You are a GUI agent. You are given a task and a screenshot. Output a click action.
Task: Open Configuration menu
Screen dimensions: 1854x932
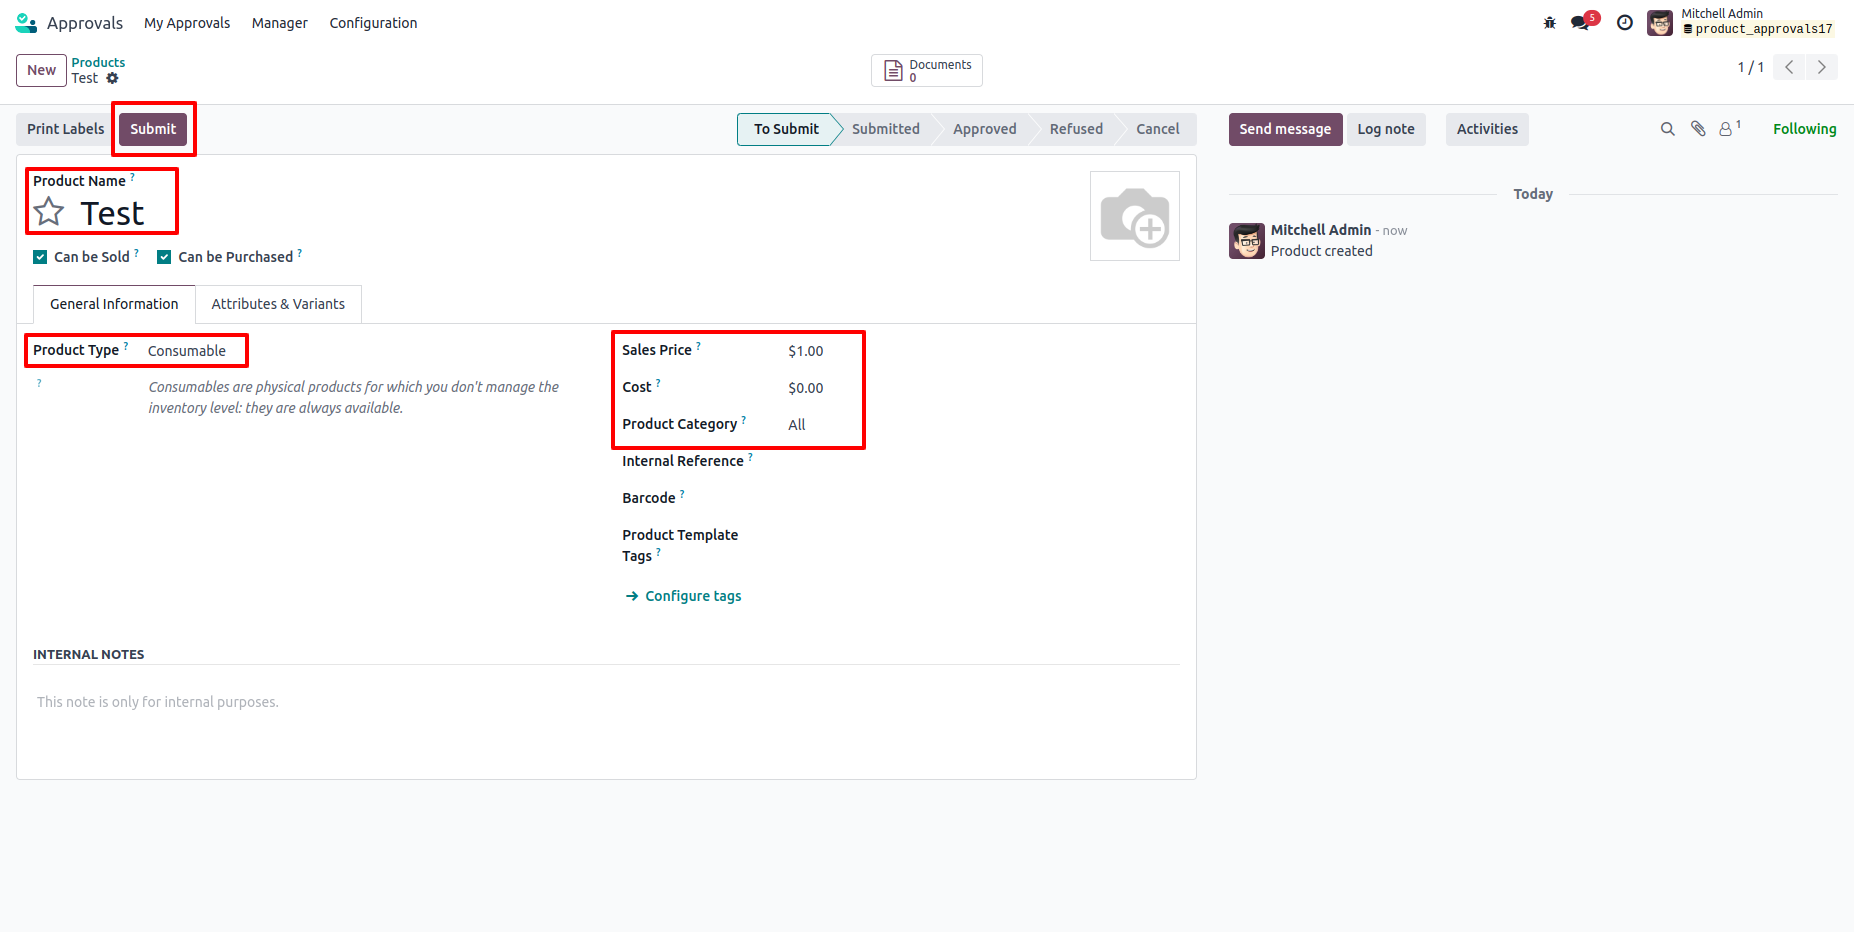click(374, 23)
